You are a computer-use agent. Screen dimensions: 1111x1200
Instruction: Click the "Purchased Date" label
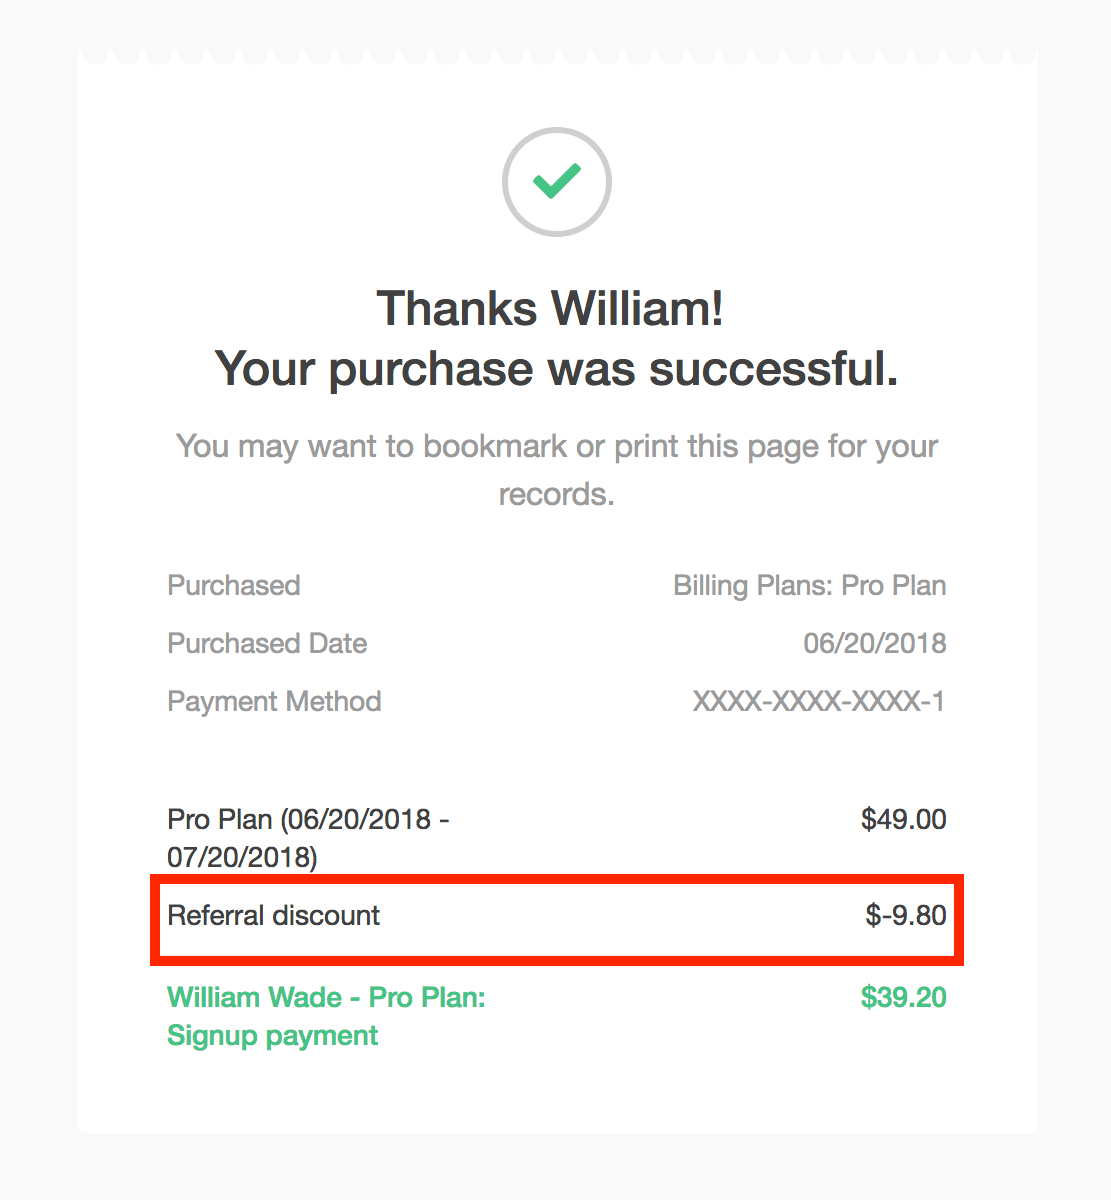[267, 643]
